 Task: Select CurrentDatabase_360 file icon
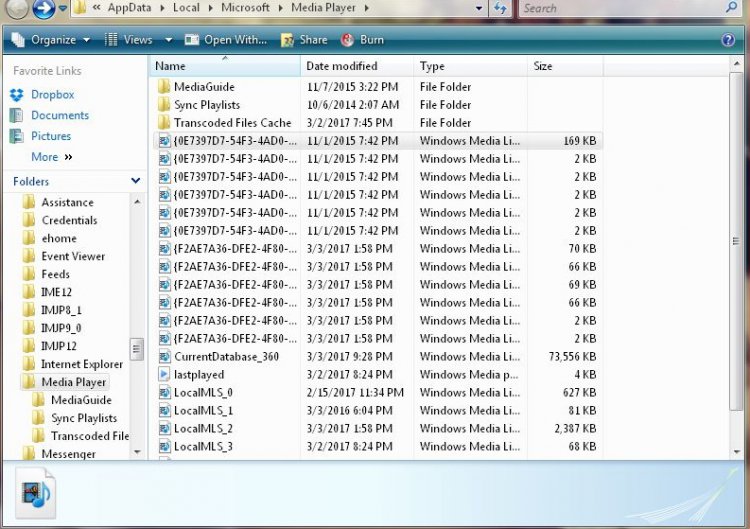click(x=164, y=356)
